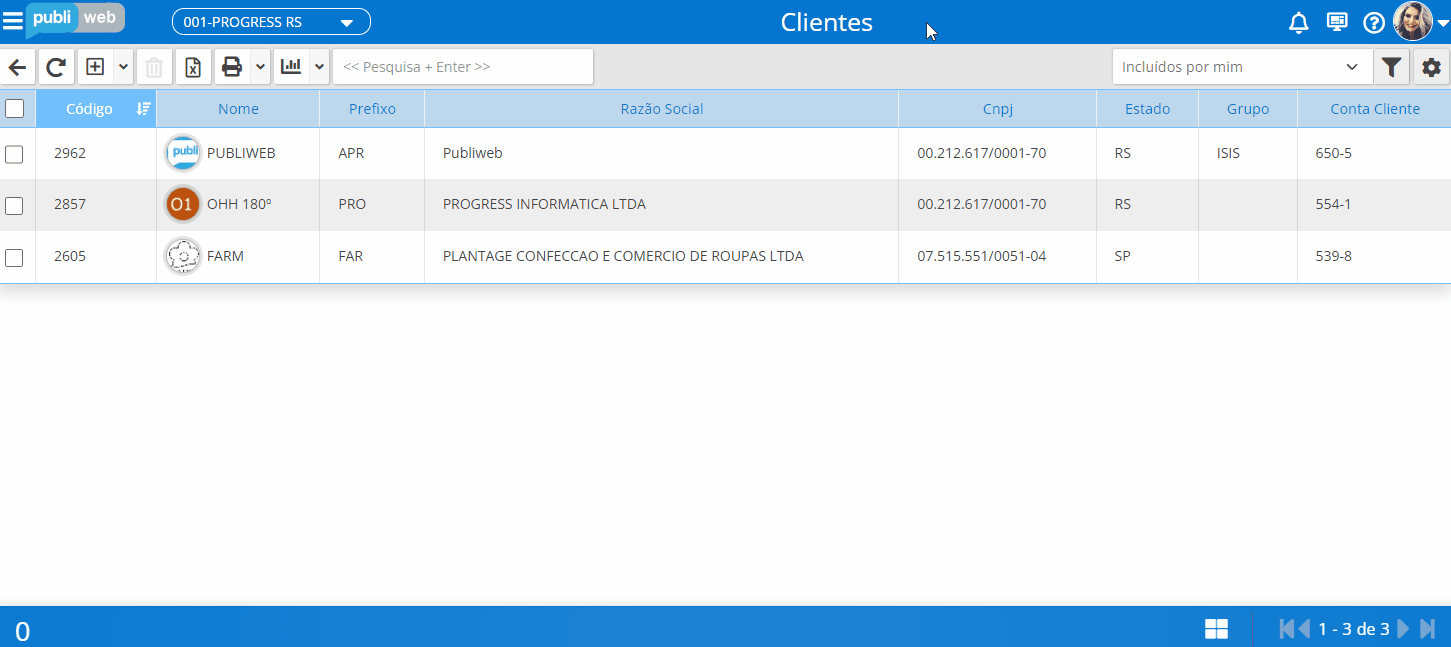Click the delete trash icon
This screenshot has height=647, width=1451.
tap(154, 67)
